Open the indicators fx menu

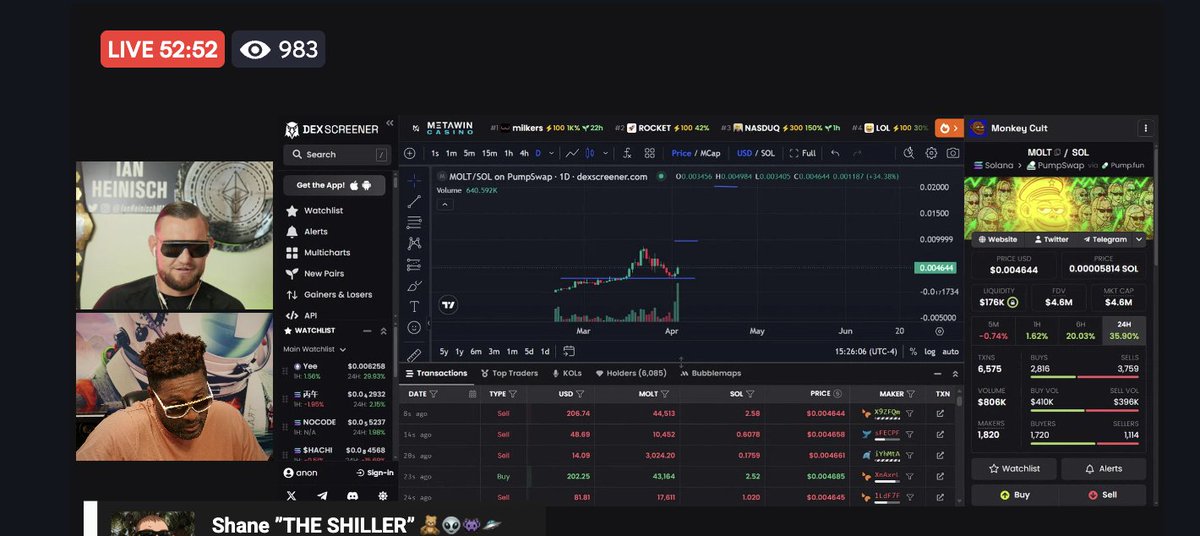(626, 153)
